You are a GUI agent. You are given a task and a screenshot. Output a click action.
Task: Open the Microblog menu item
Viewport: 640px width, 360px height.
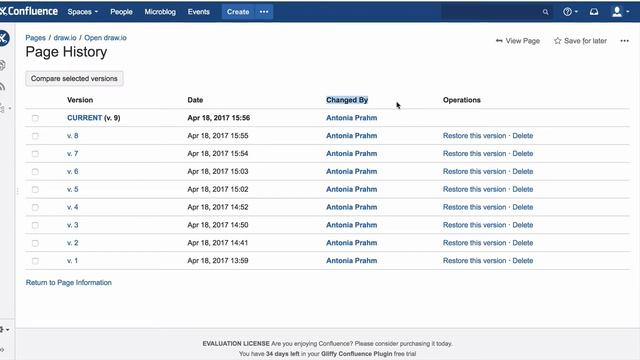(160, 12)
